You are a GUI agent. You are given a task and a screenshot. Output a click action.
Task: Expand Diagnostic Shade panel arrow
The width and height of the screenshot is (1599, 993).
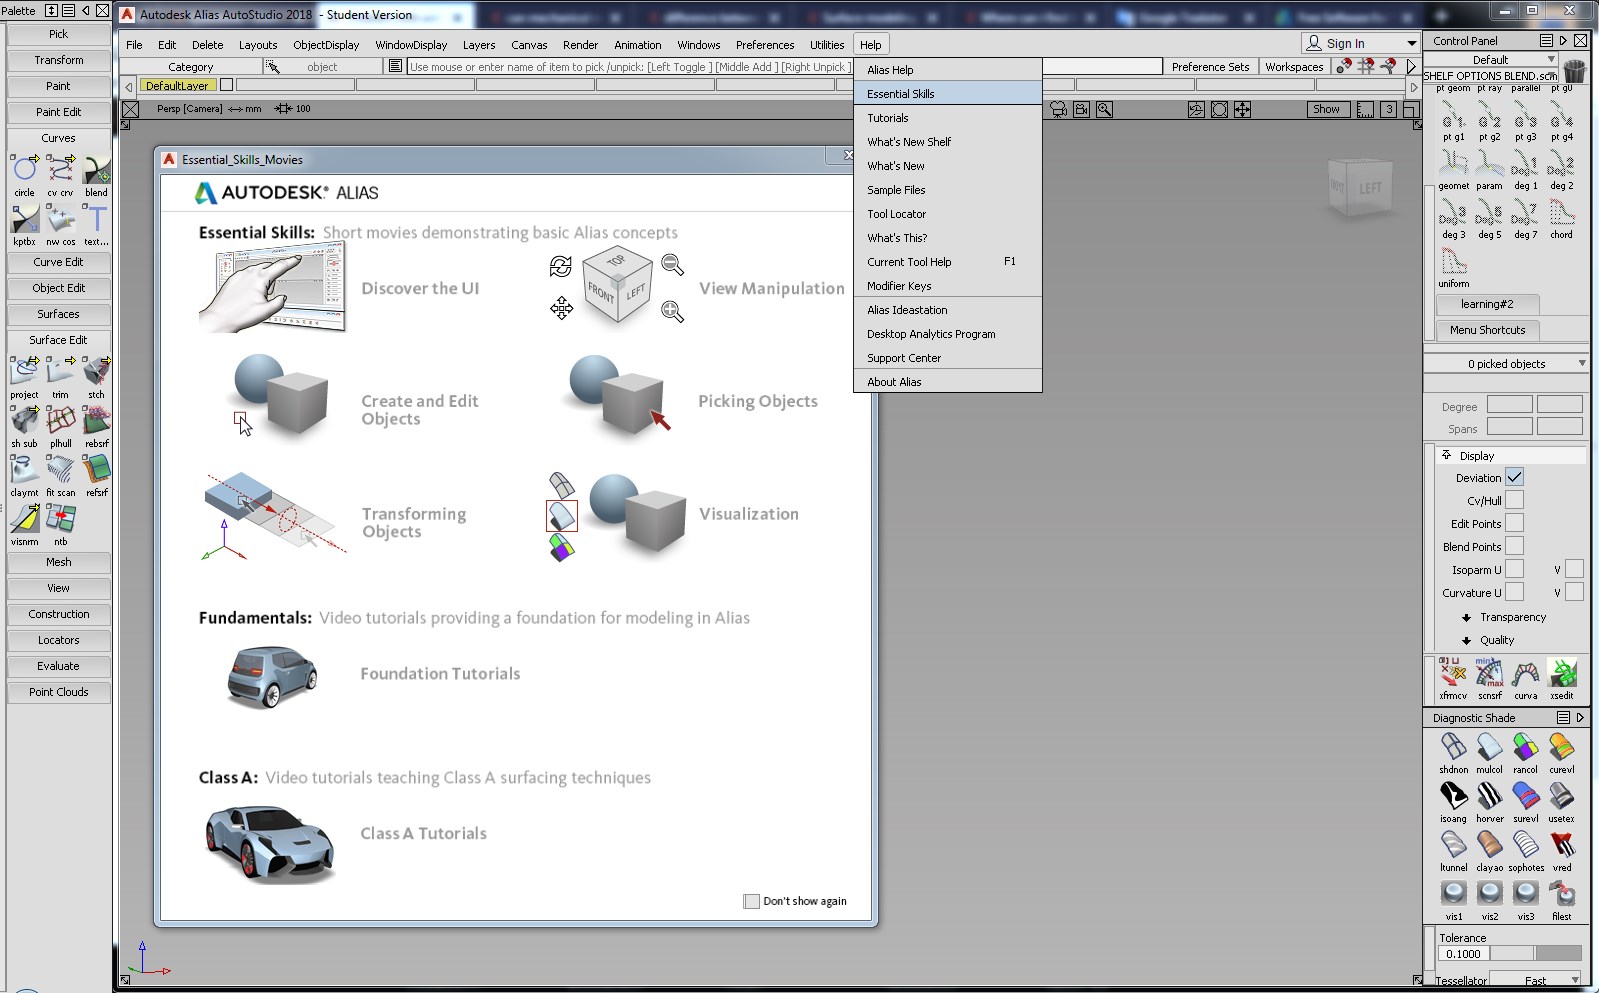click(x=1580, y=718)
